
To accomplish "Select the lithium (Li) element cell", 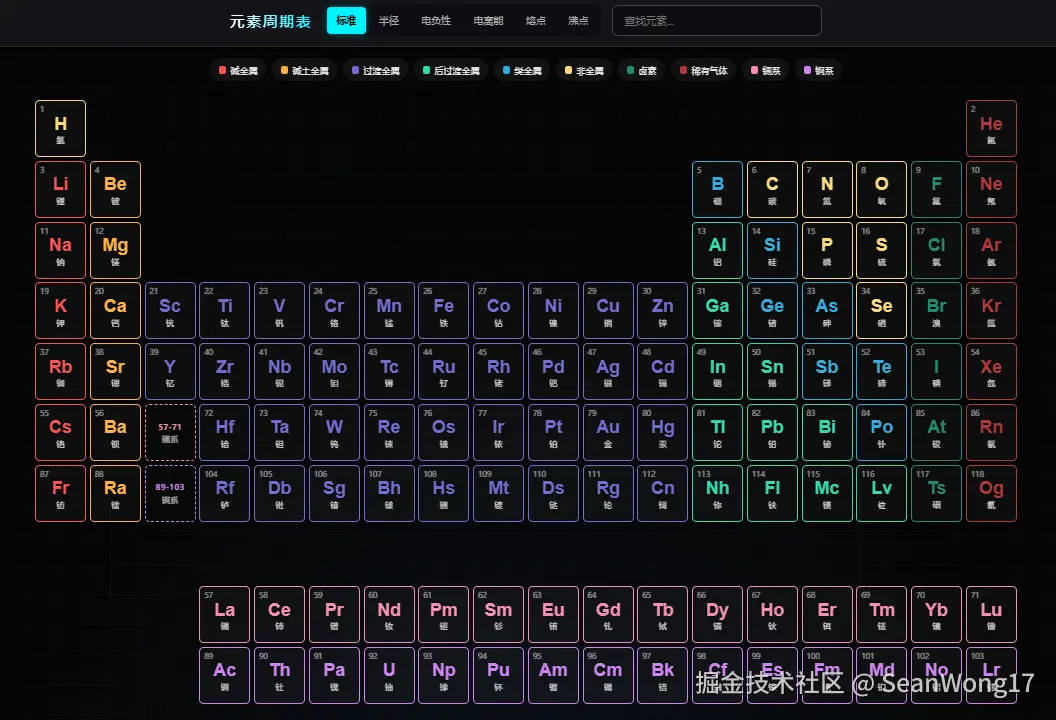I will coord(61,189).
